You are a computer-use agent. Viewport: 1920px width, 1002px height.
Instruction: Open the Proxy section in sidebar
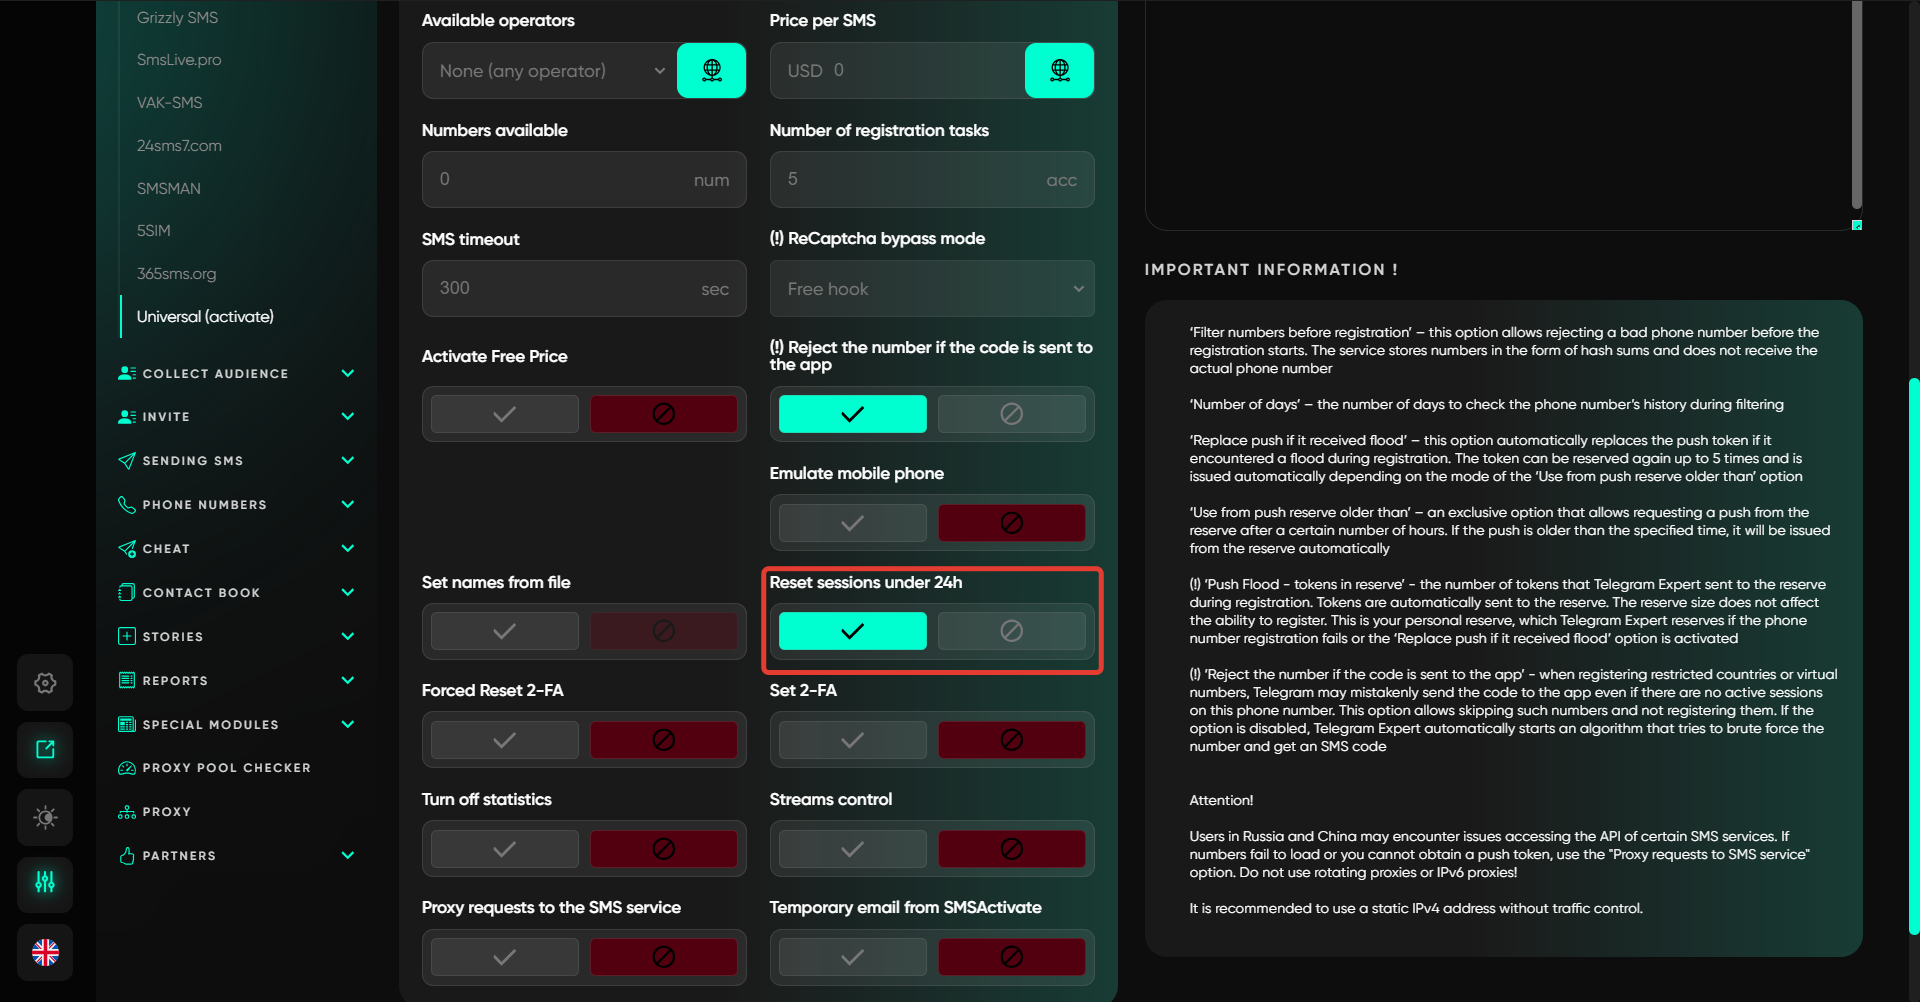tap(166, 812)
